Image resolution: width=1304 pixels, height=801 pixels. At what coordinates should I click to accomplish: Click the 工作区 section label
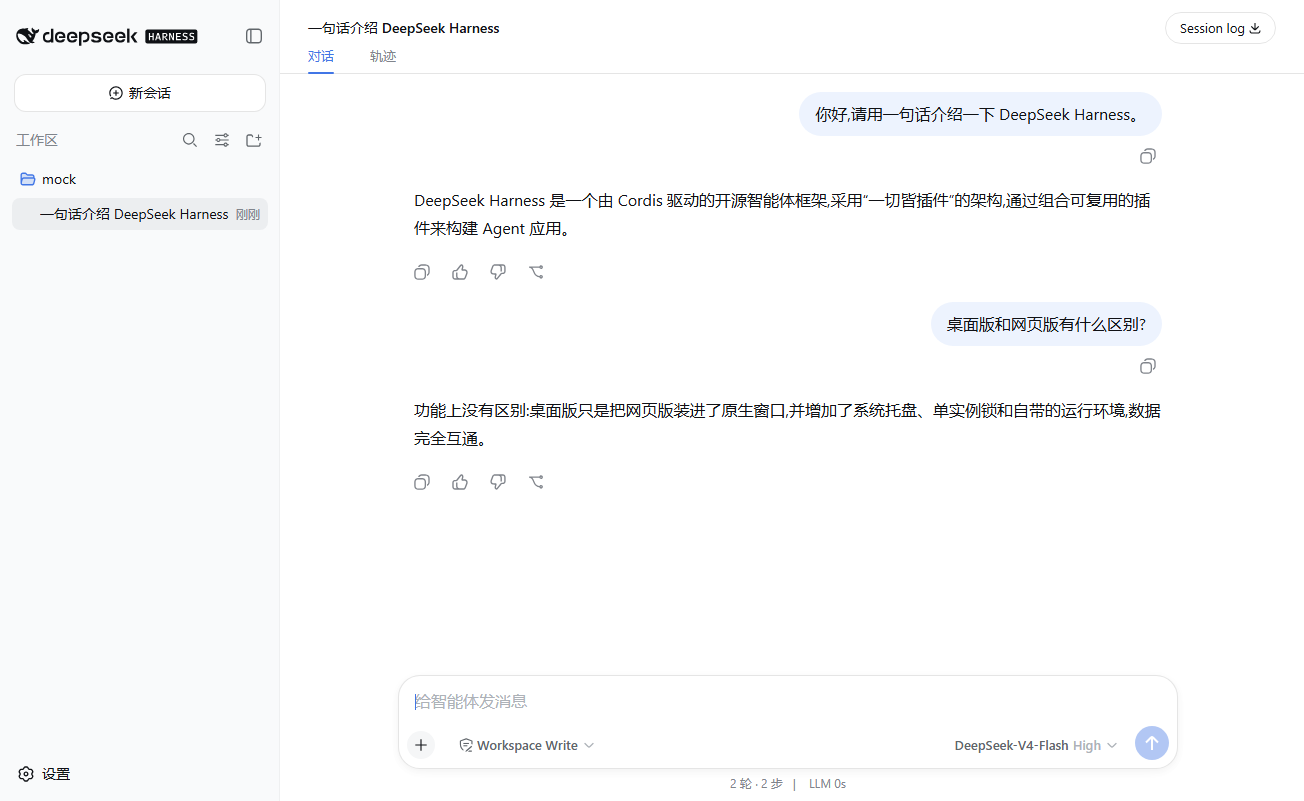click(x=37, y=140)
